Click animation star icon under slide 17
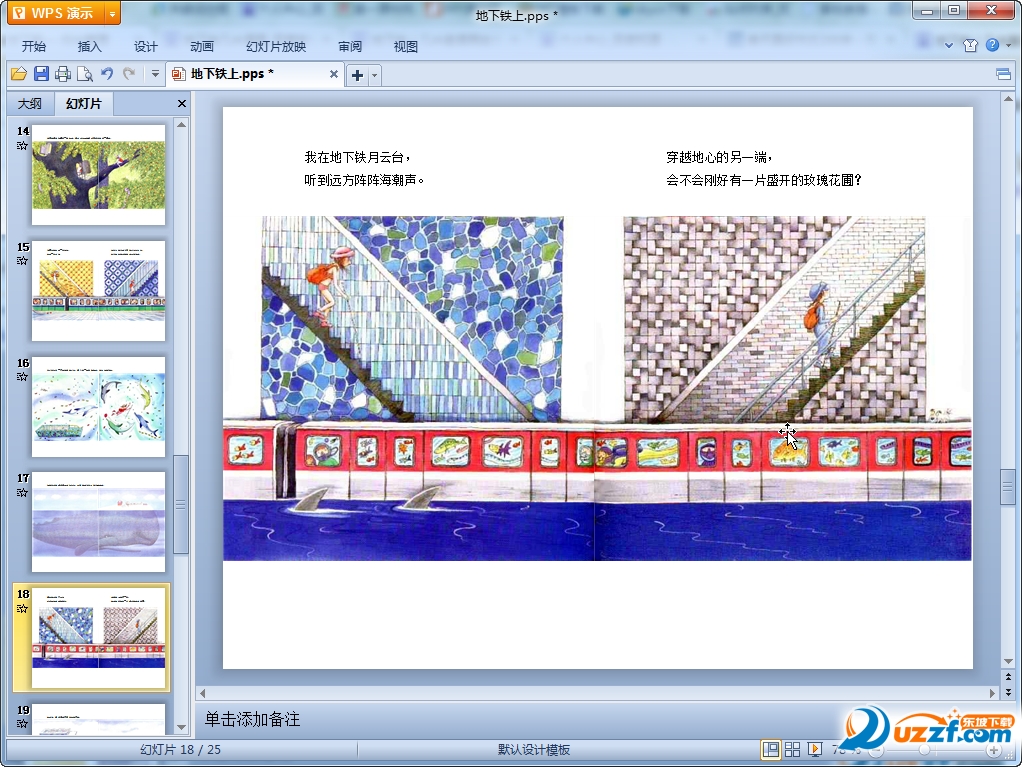The image size is (1022, 767). point(22,492)
